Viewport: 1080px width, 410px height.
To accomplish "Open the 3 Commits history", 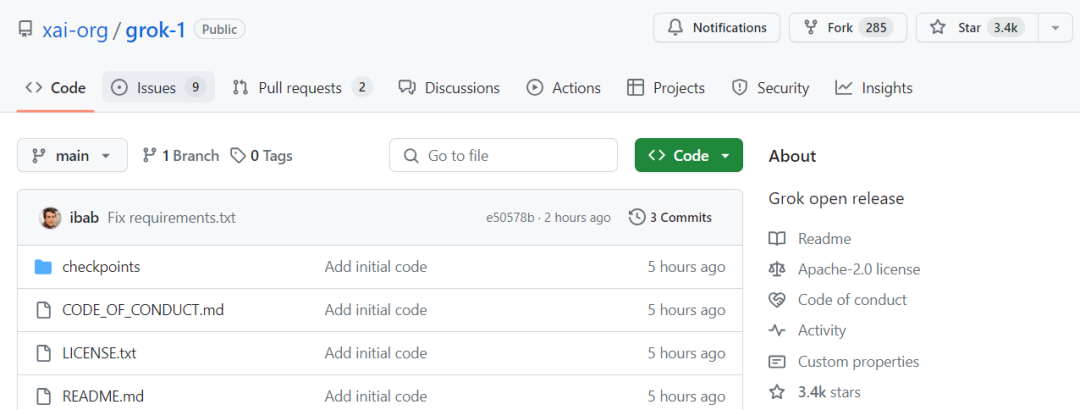I will (x=670, y=217).
